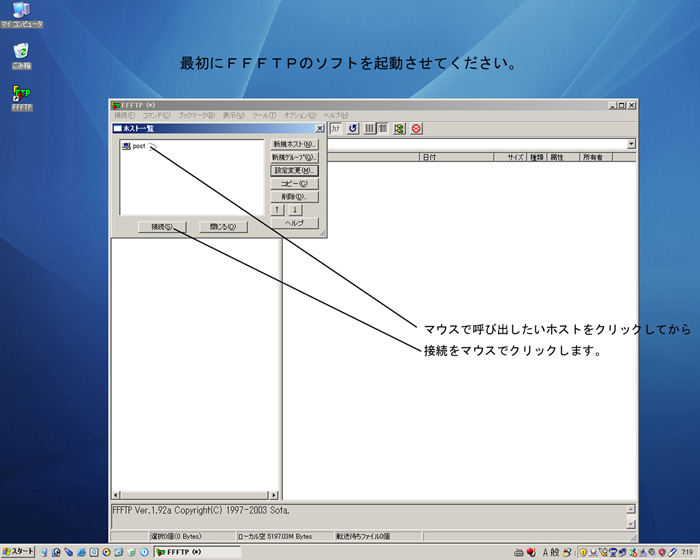Move host up with ↑ button

[277, 209]
